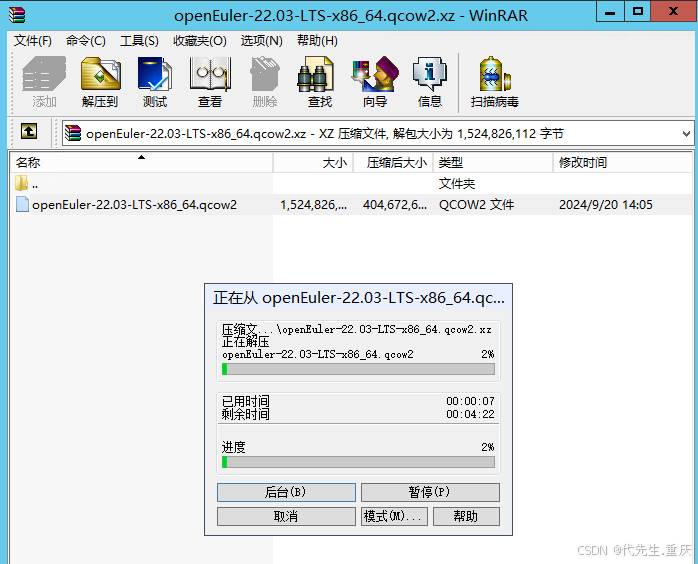The height and width of the screenshot is (564, 698).
Task: Click the 帮助 button in the extraction dialog
Action: (x=466, y=516)
